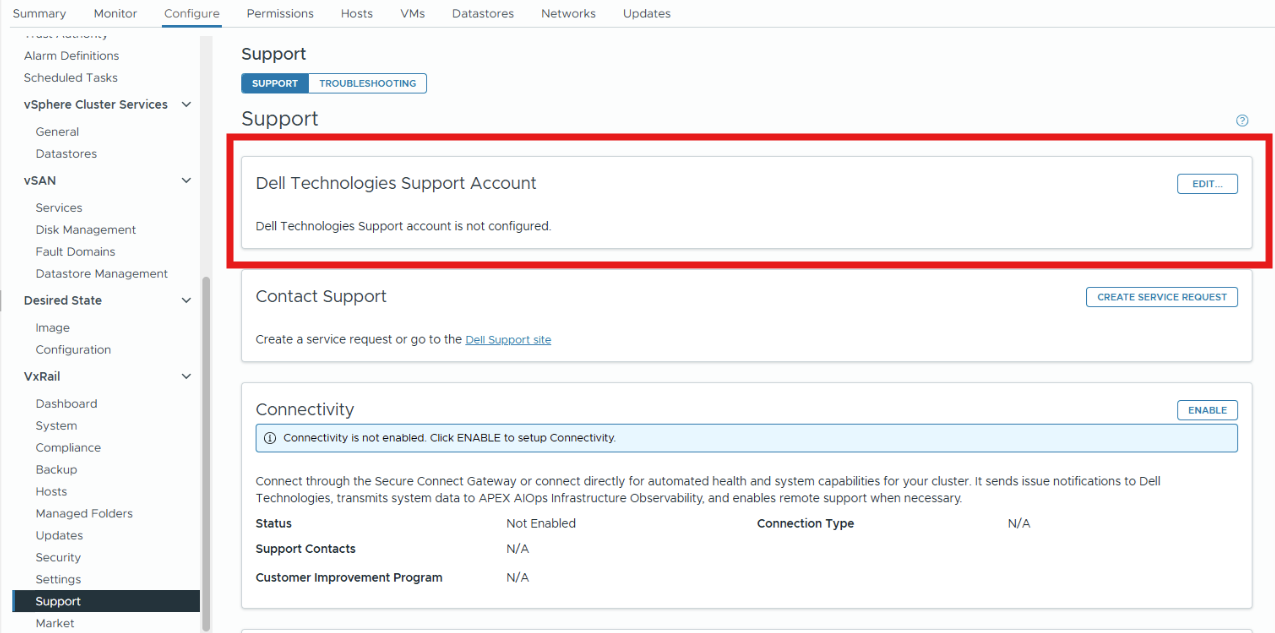Open the Permissions tab
This screenshot has width=1275, height=633.
click(280, 13)
